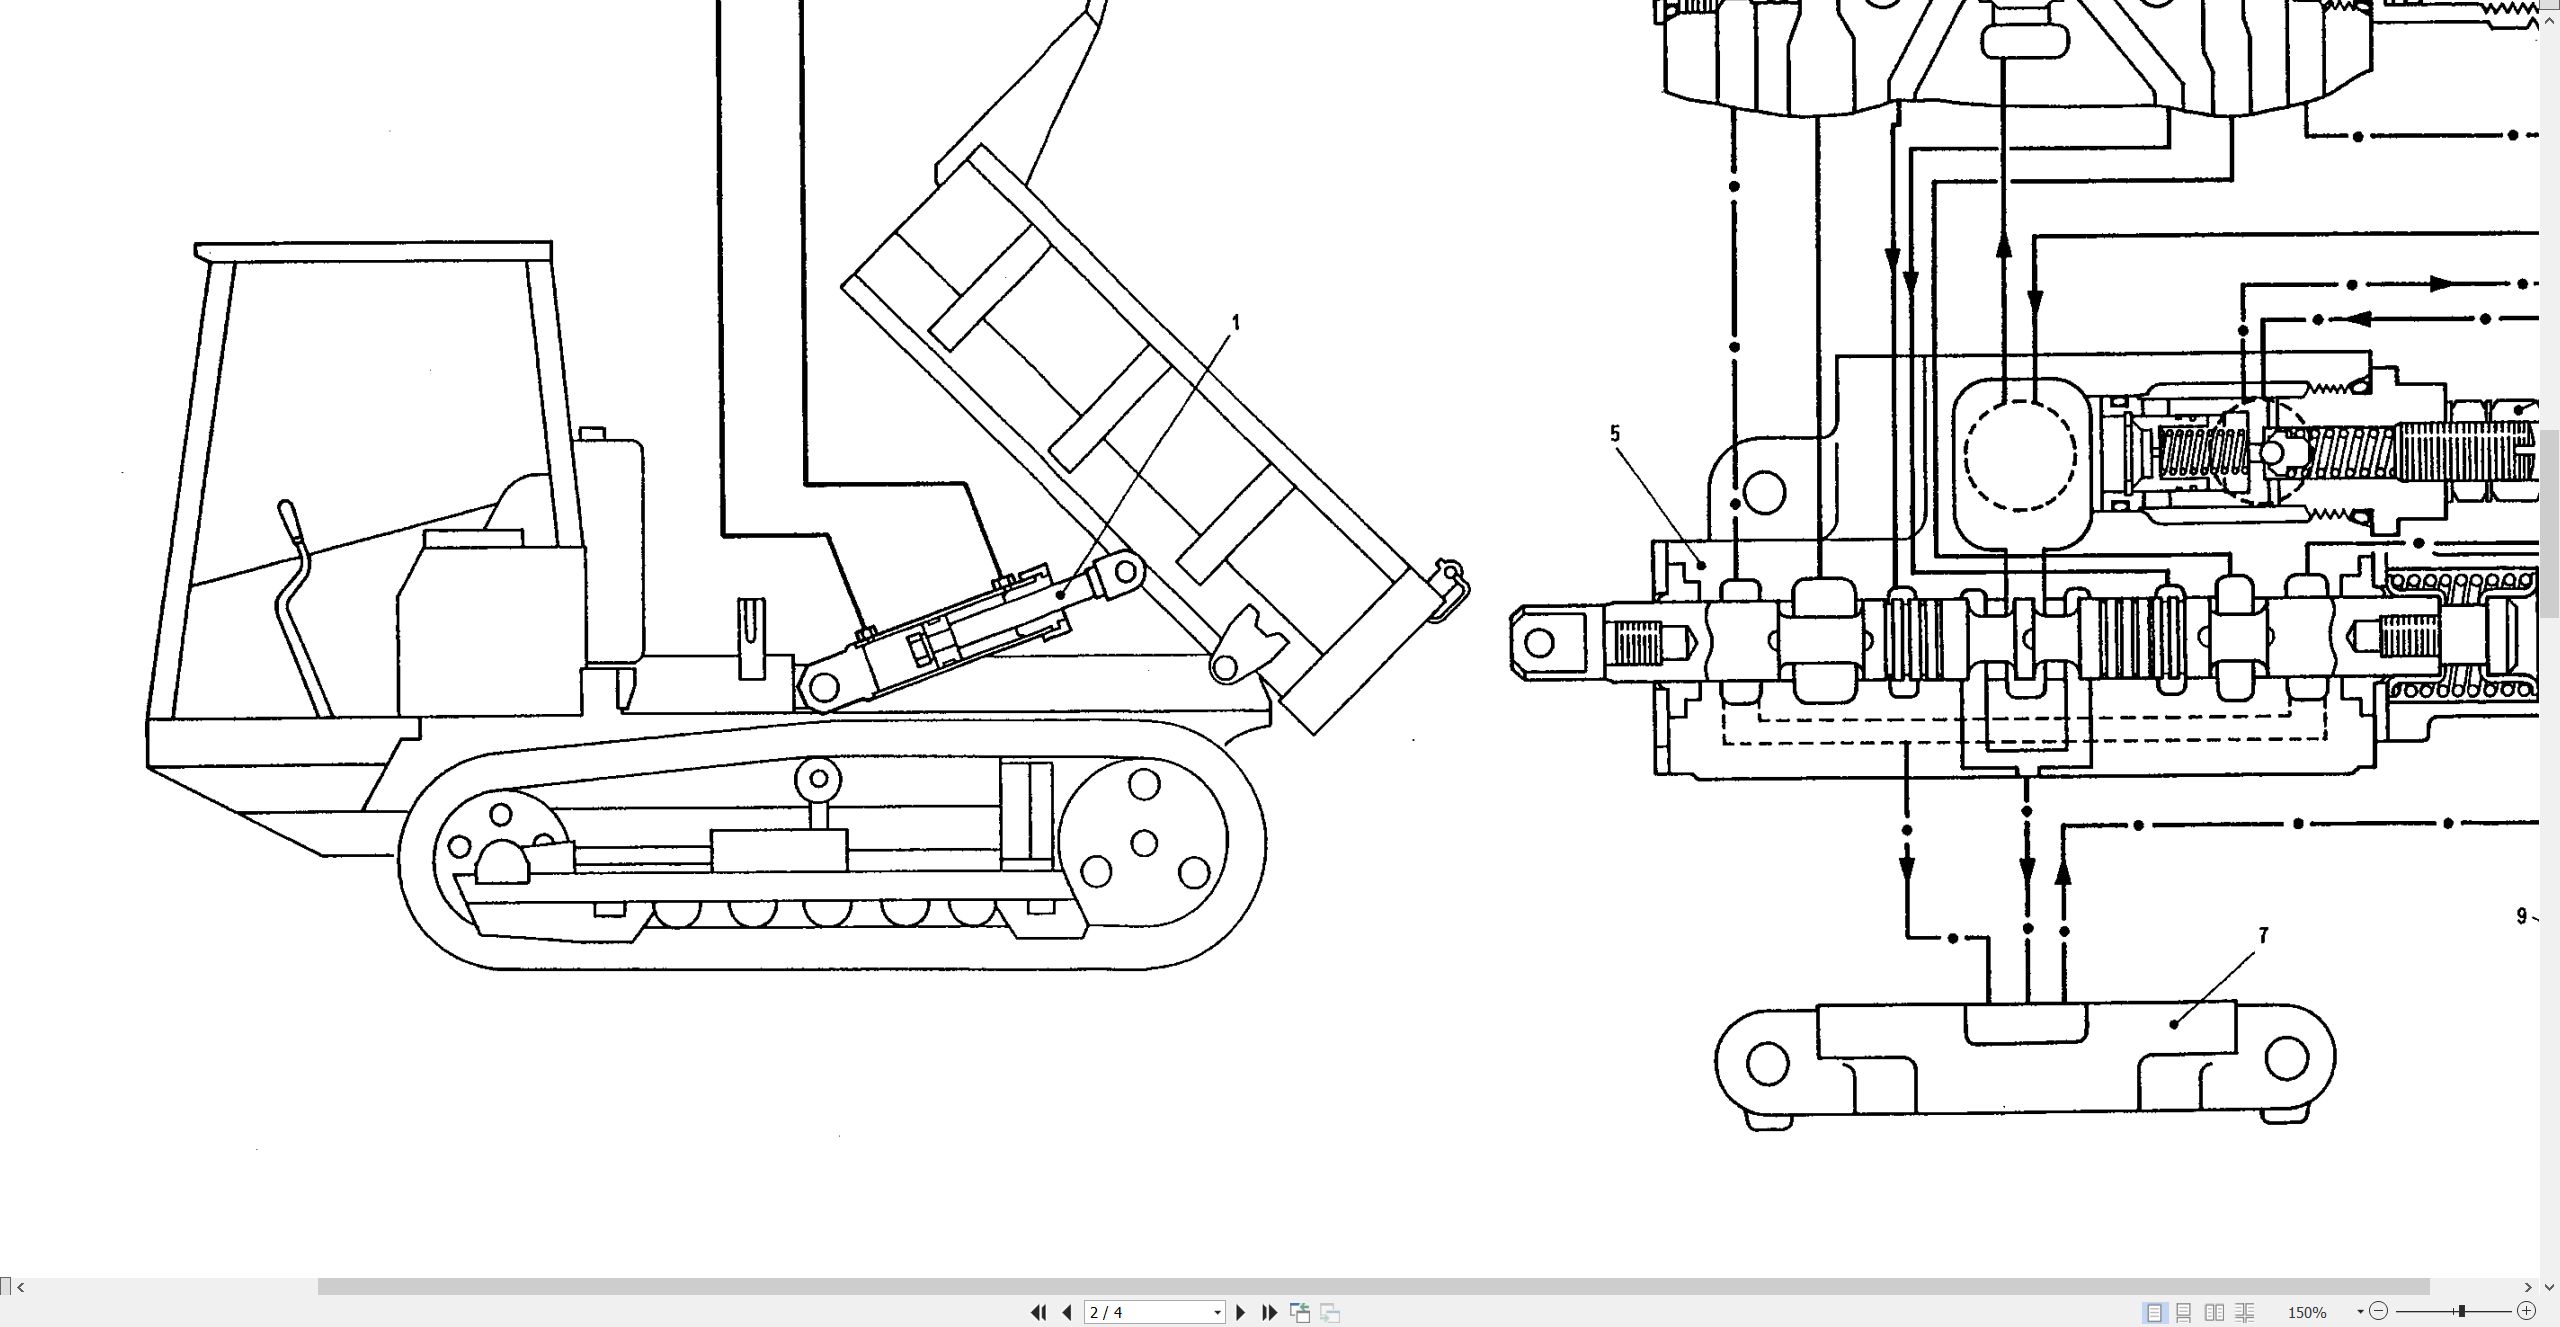2560x1327 pixels.
Task: Click the next view icon (greyed)
Action: click(x=1330, y=1312)
